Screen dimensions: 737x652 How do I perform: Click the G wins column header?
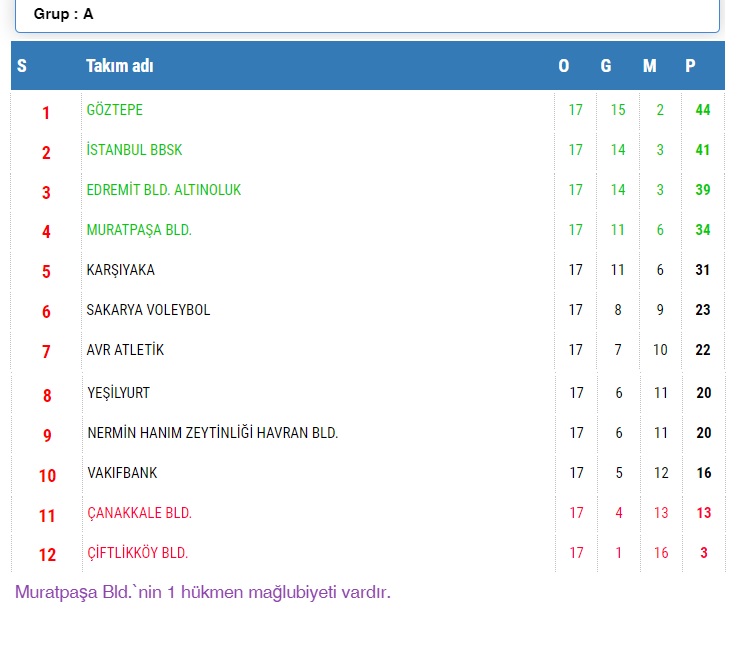click(606, 66)
